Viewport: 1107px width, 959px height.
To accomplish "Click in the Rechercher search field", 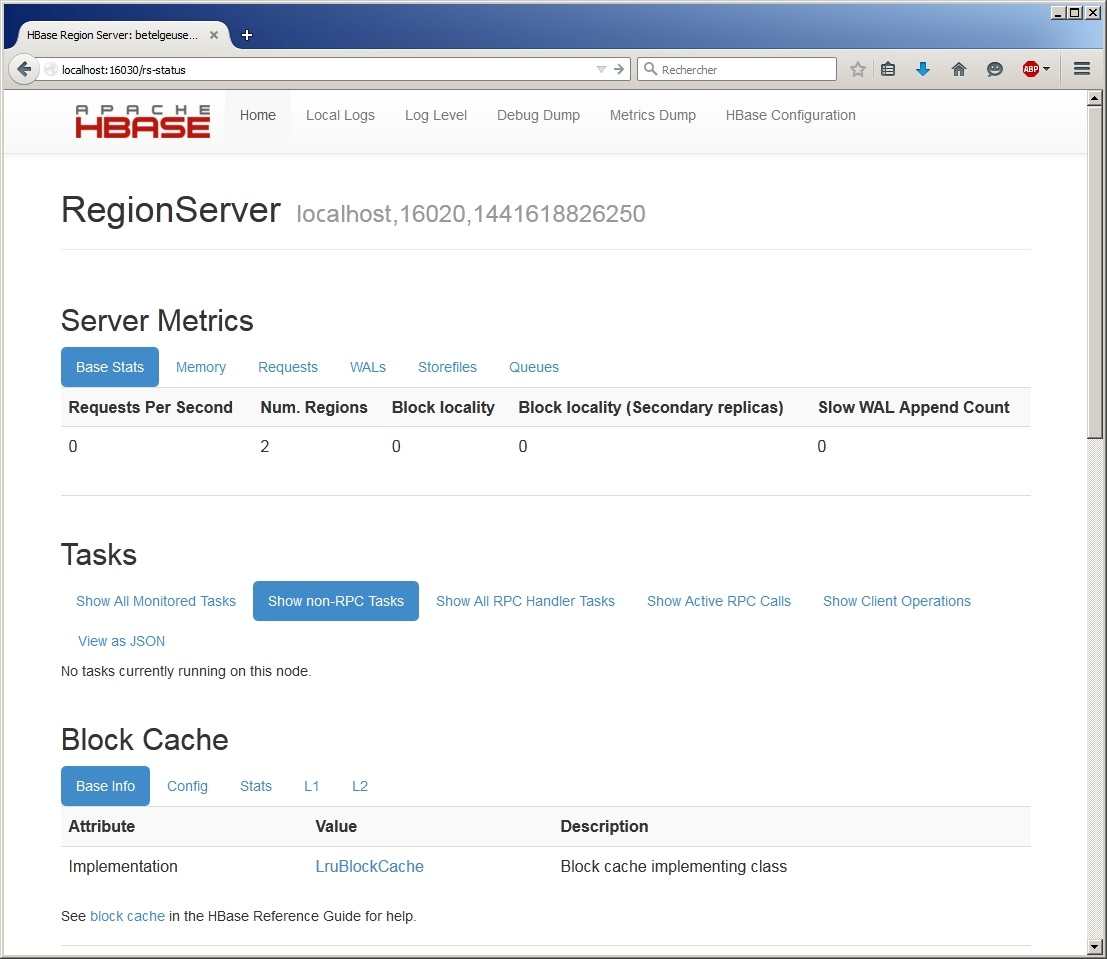I will coord(745,69).
